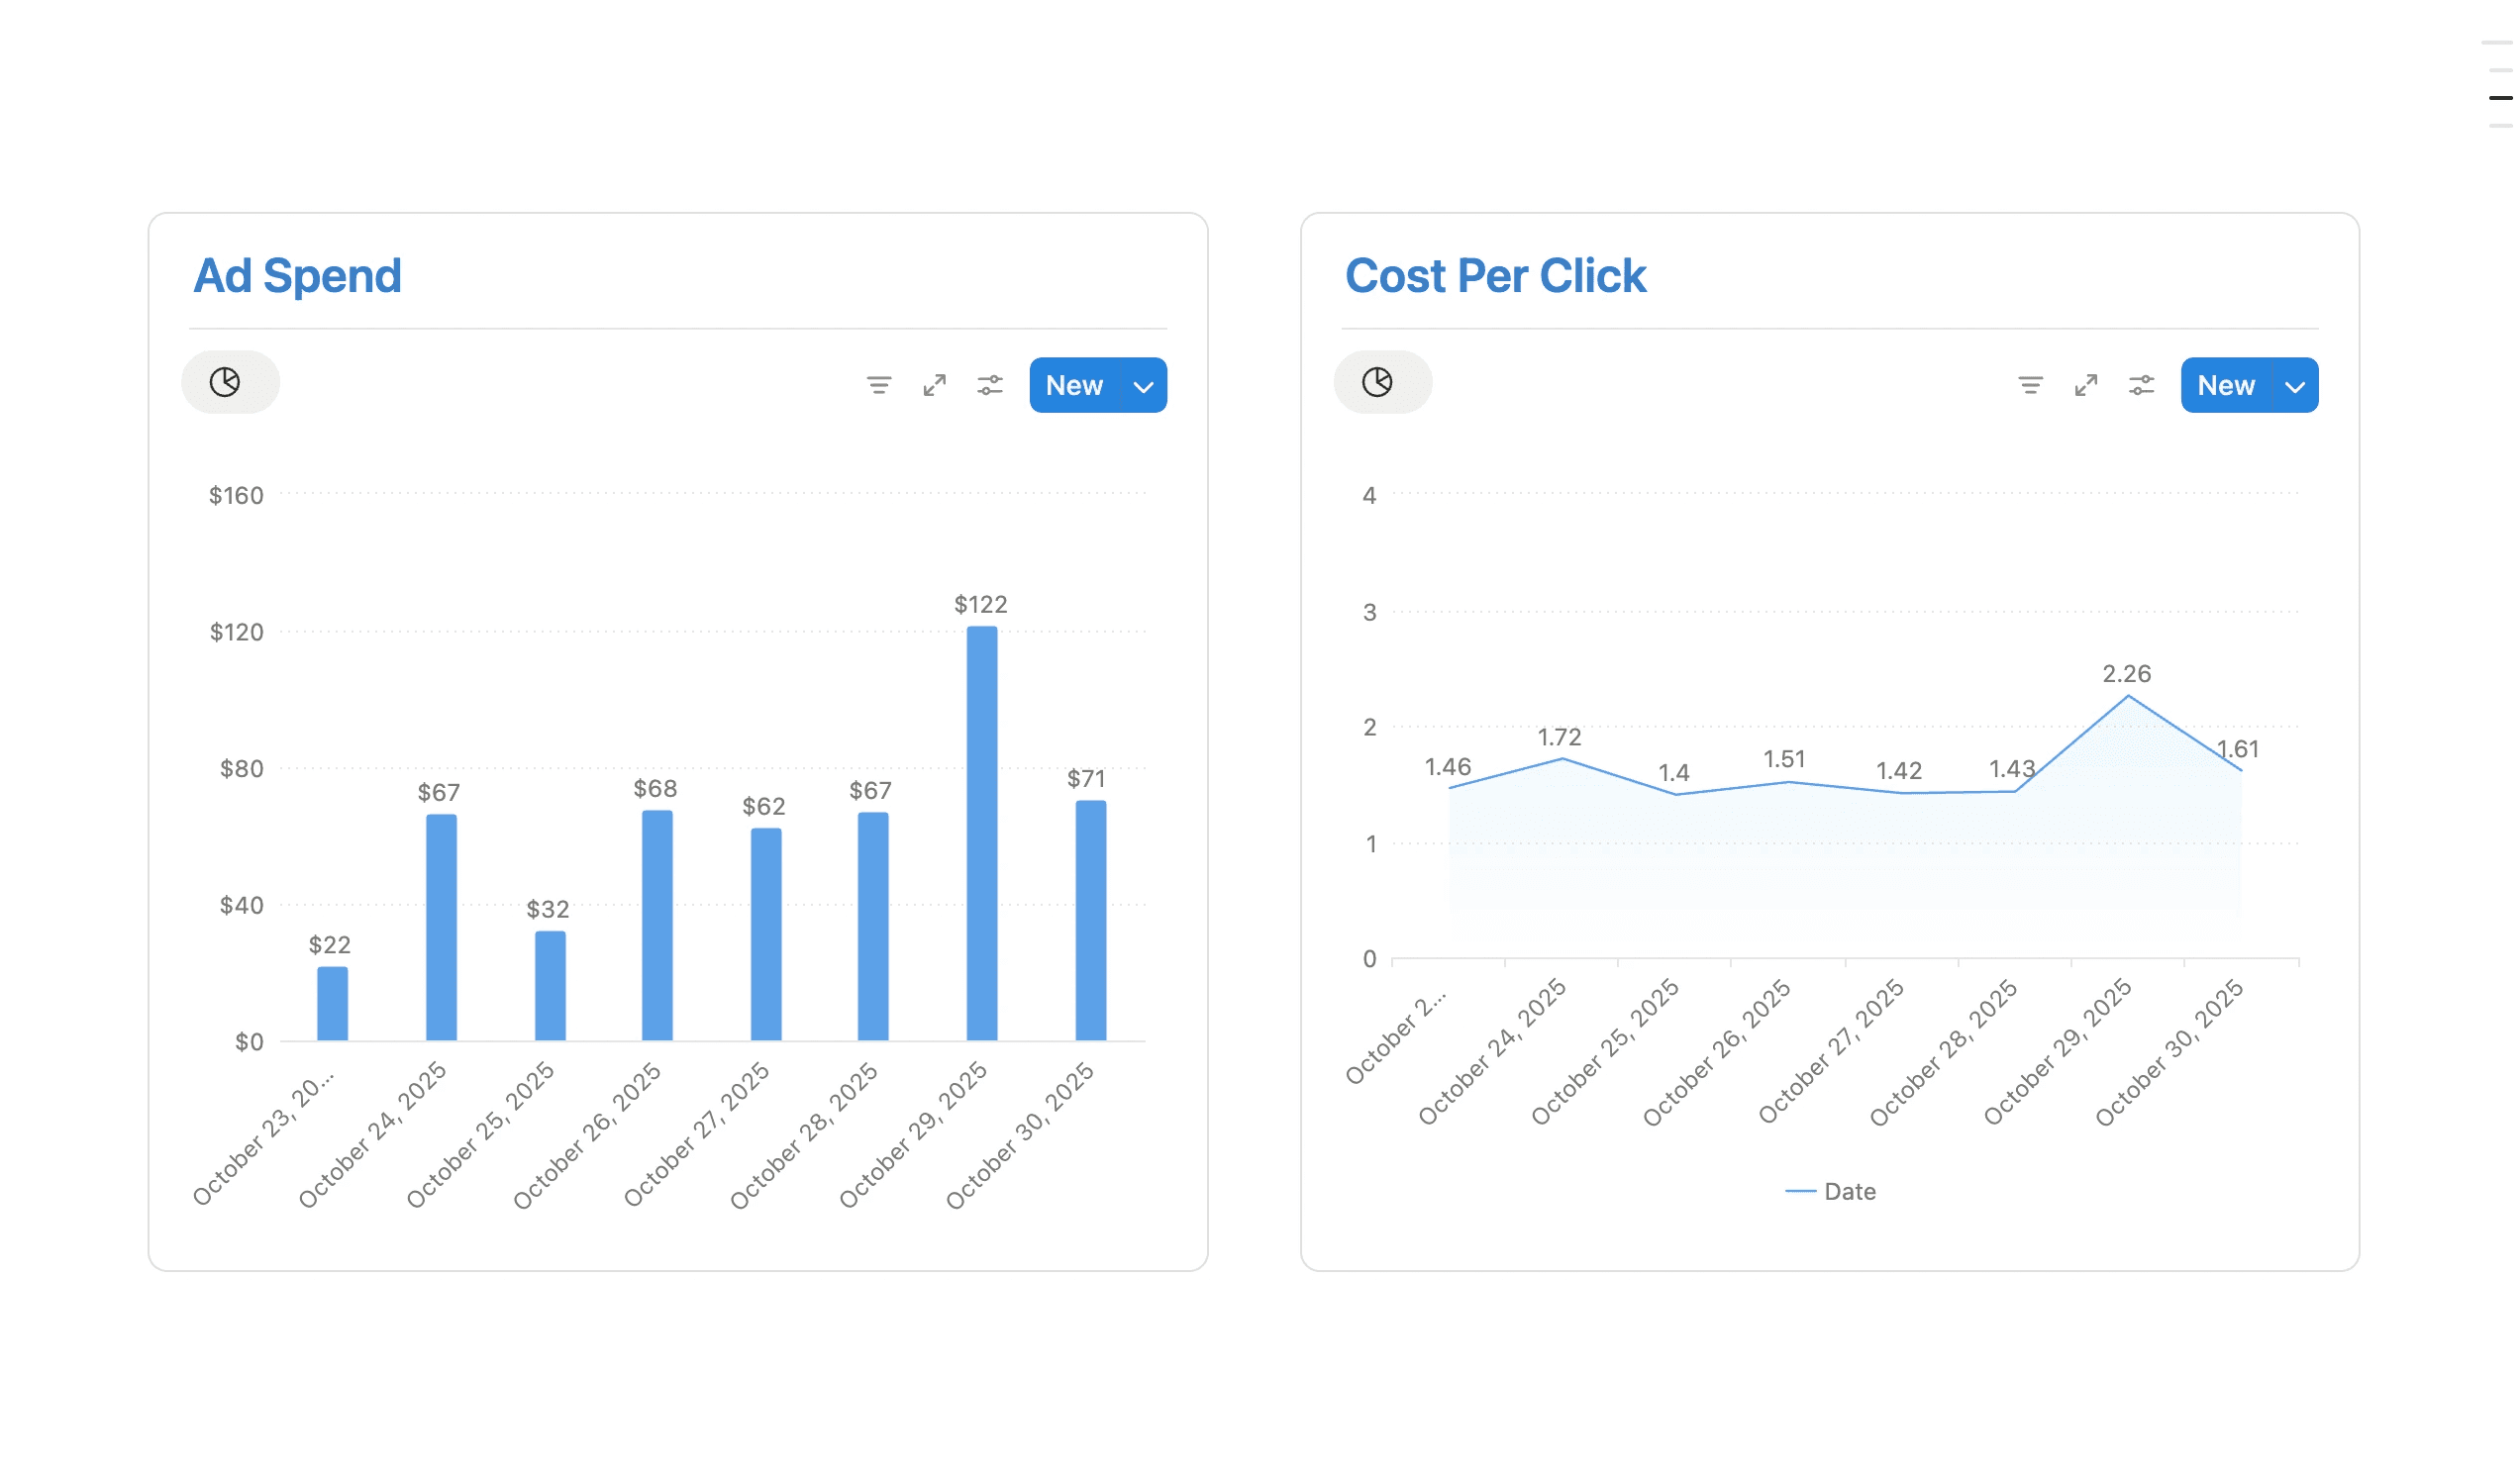Click the Cost Per Click heading

click(x=1496, y=276)
